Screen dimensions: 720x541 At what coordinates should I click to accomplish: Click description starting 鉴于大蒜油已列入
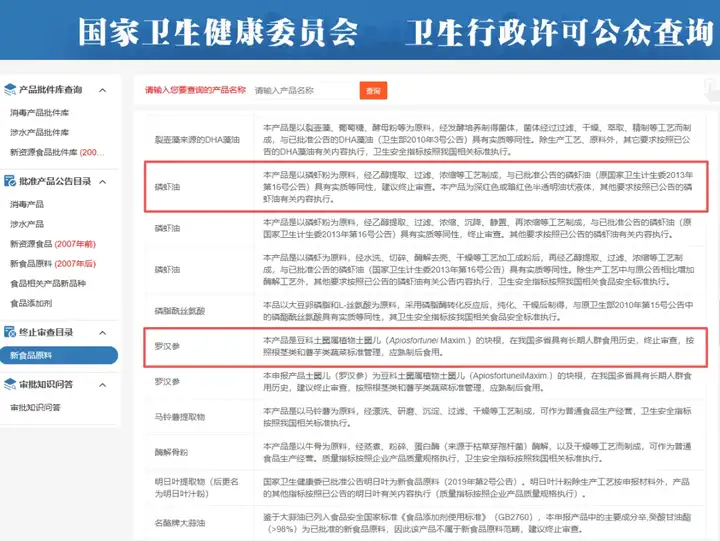click(477, 523)
